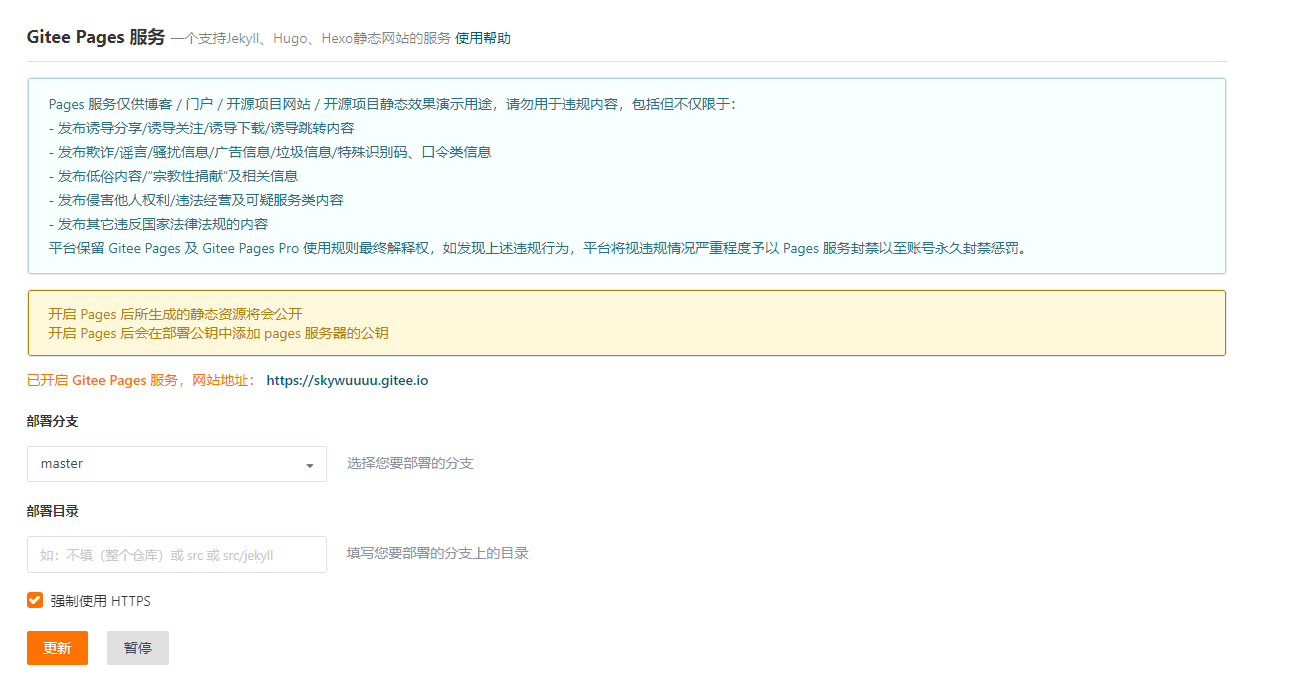1293x693 pixels.
Task: Click the subtitle 一个支持Jekyll、Hugo、Hexo静态网站的服务
Action: [x=310, y=38]
